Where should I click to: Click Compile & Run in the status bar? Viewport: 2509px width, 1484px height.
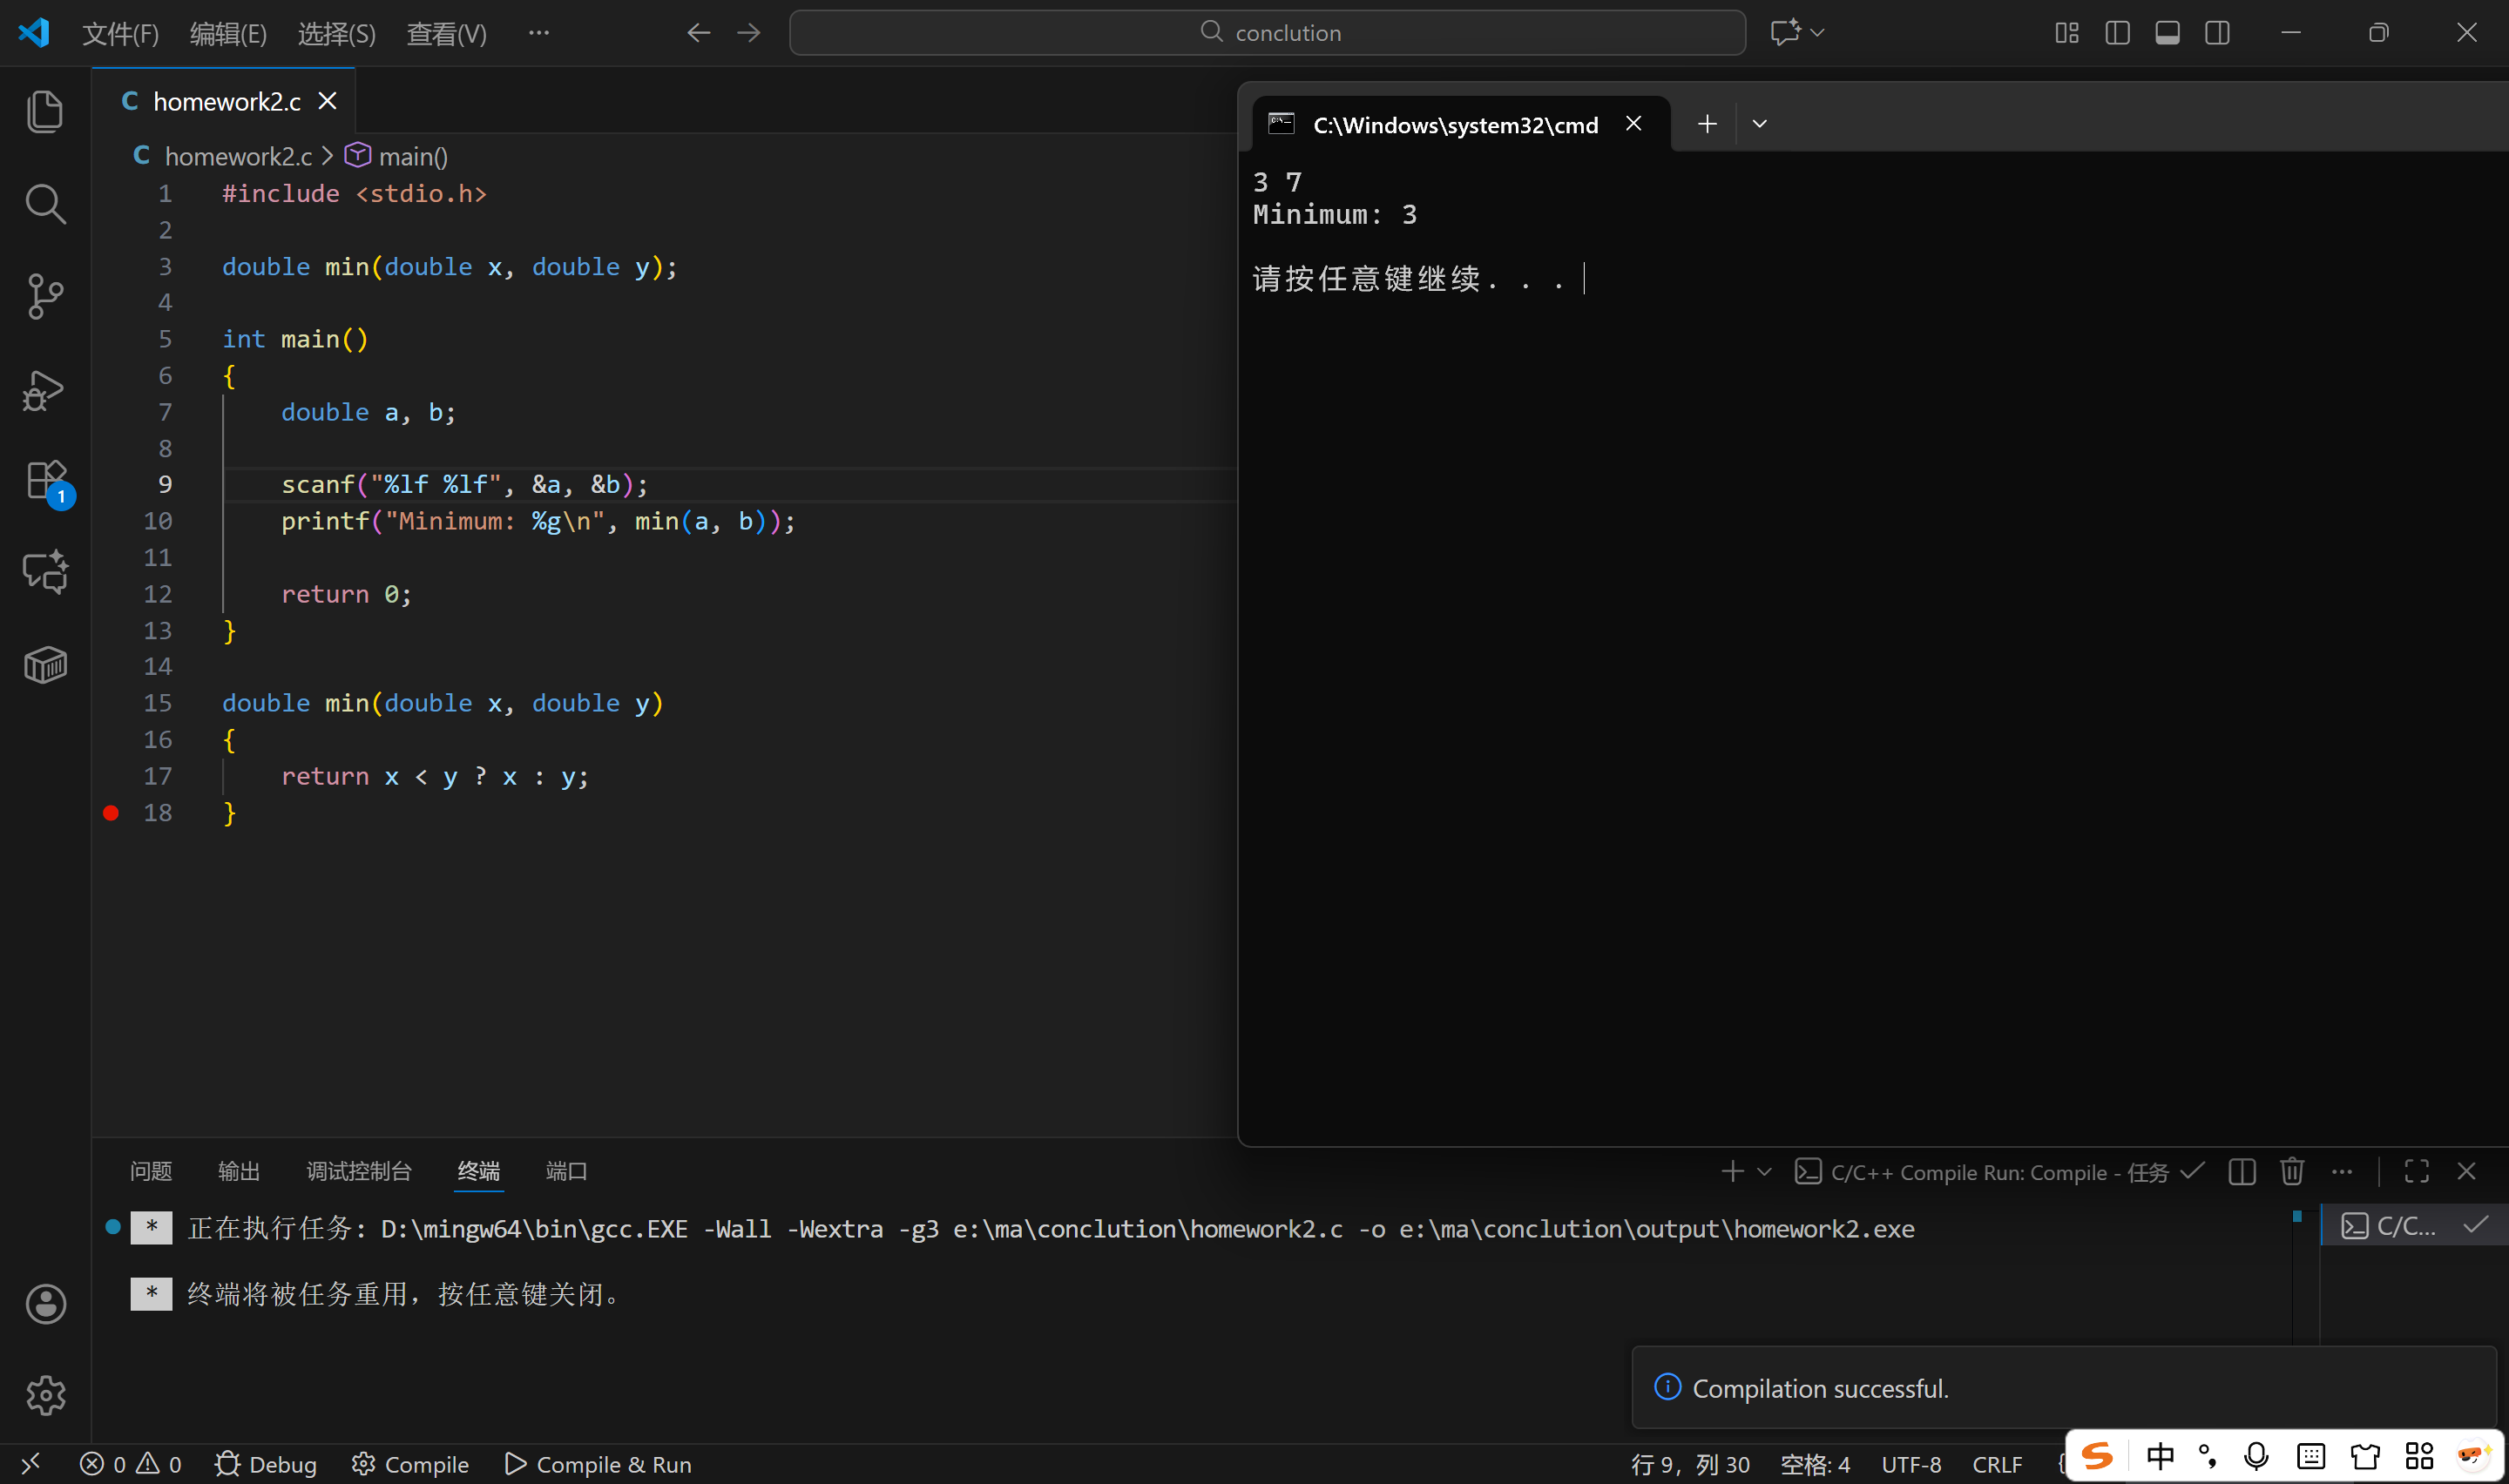pos(598,1464)
